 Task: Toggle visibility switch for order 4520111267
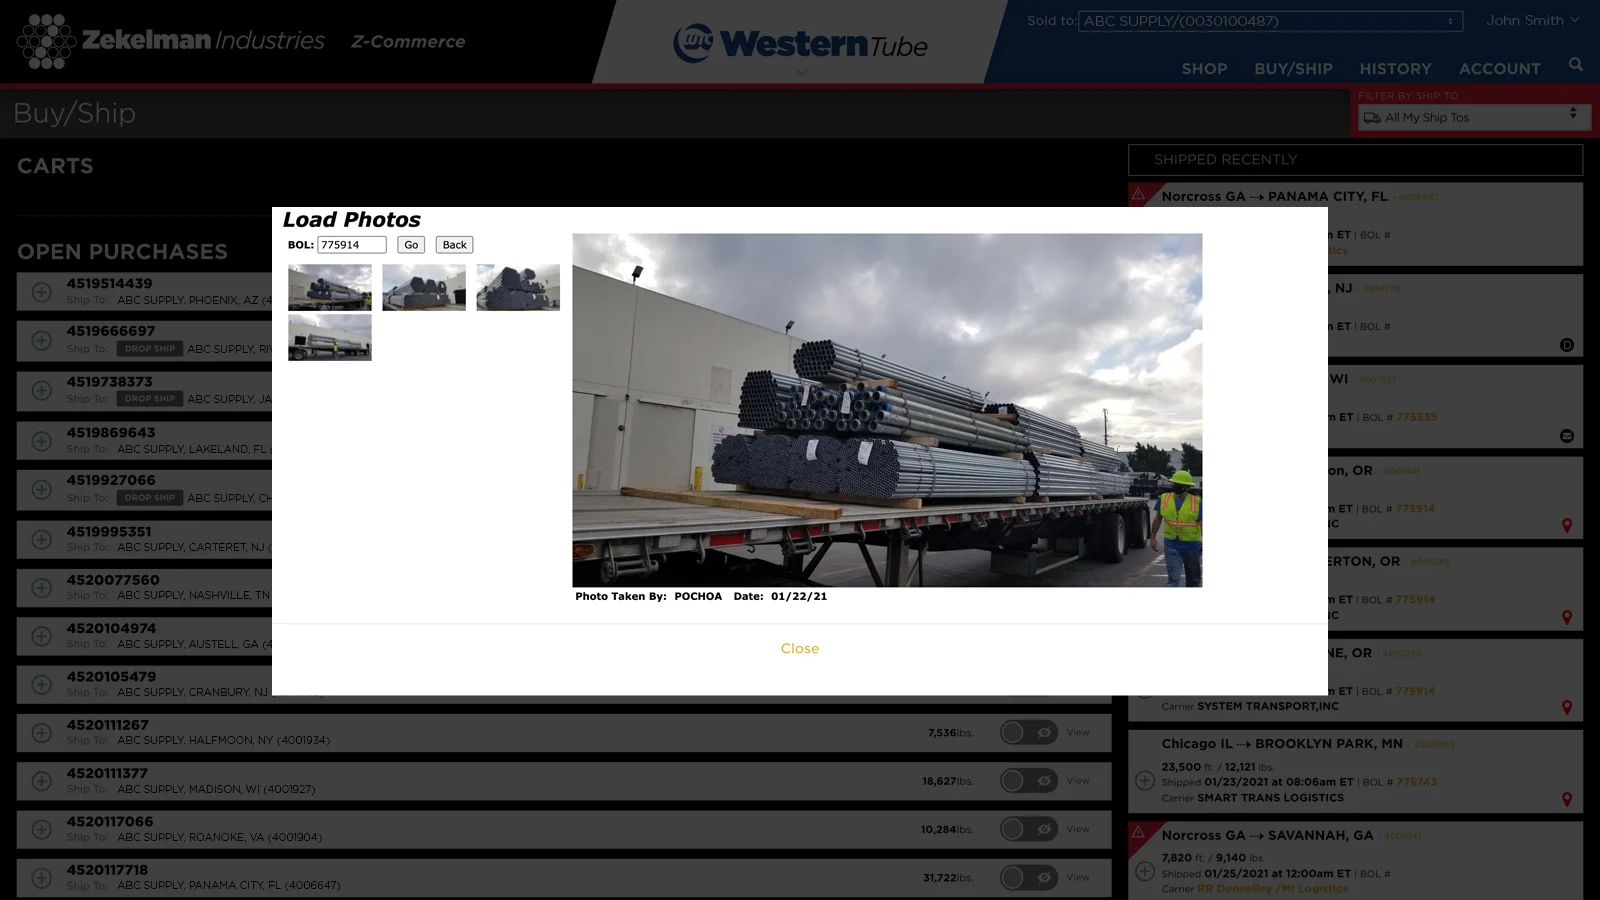[x=1028, y=733]
